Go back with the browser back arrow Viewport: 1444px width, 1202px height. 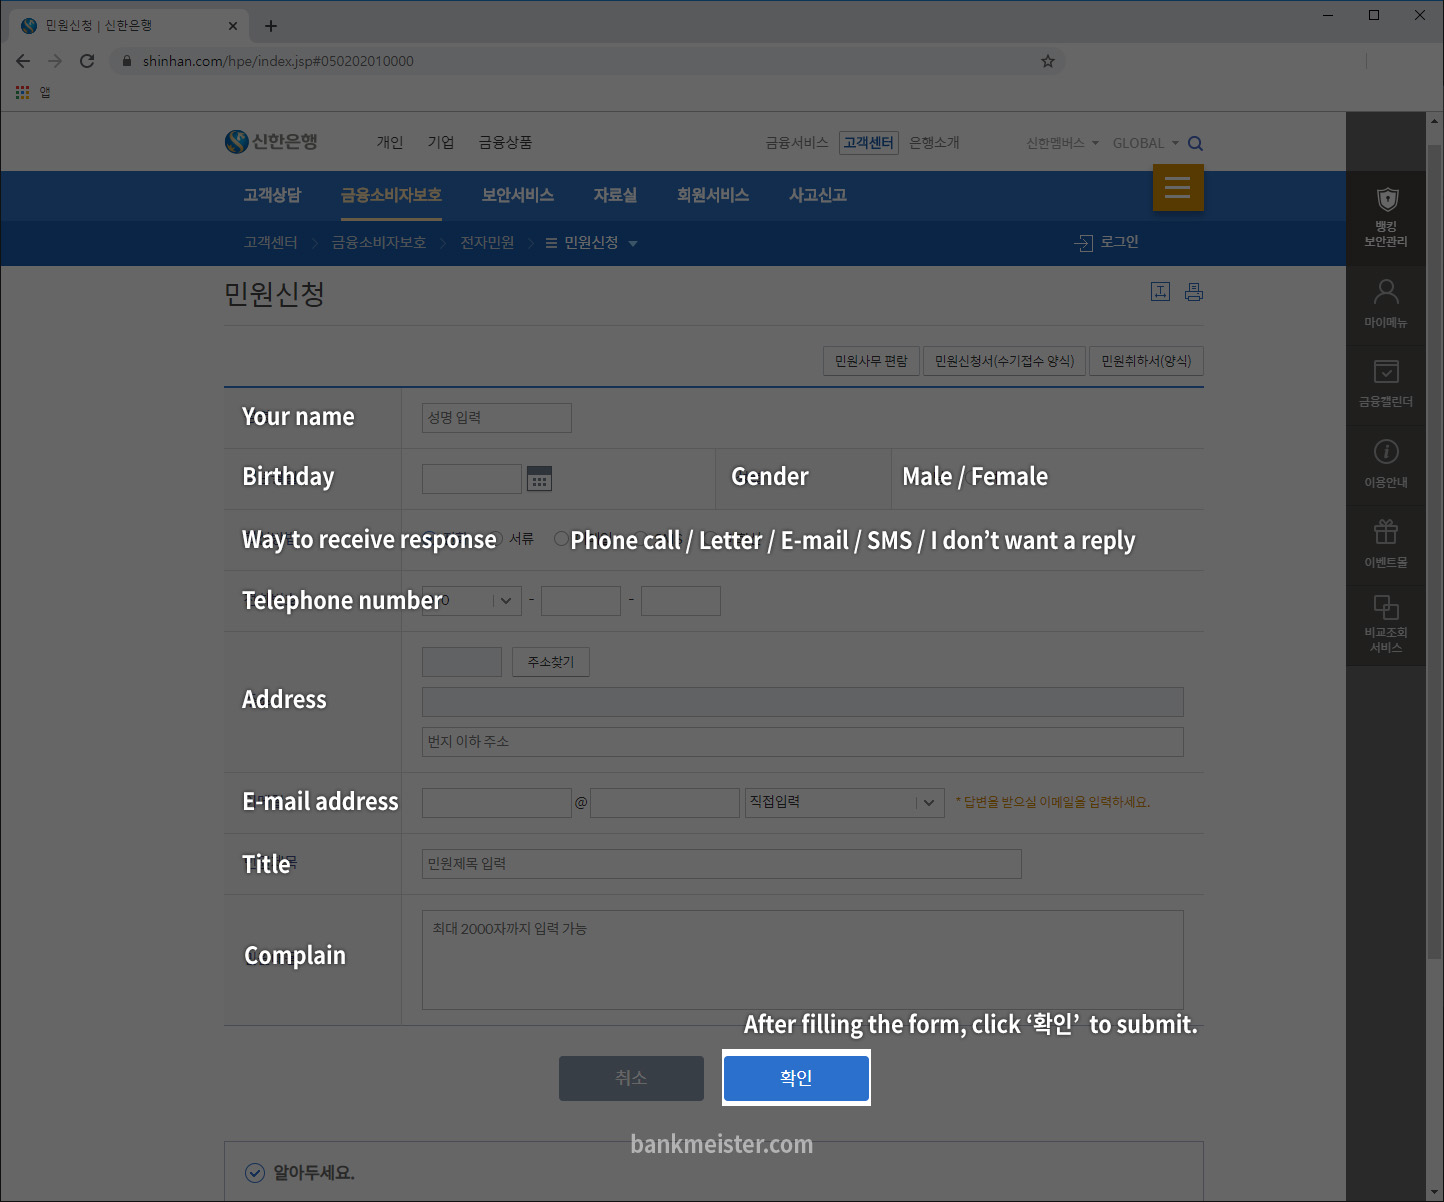(x=23, y=61)
